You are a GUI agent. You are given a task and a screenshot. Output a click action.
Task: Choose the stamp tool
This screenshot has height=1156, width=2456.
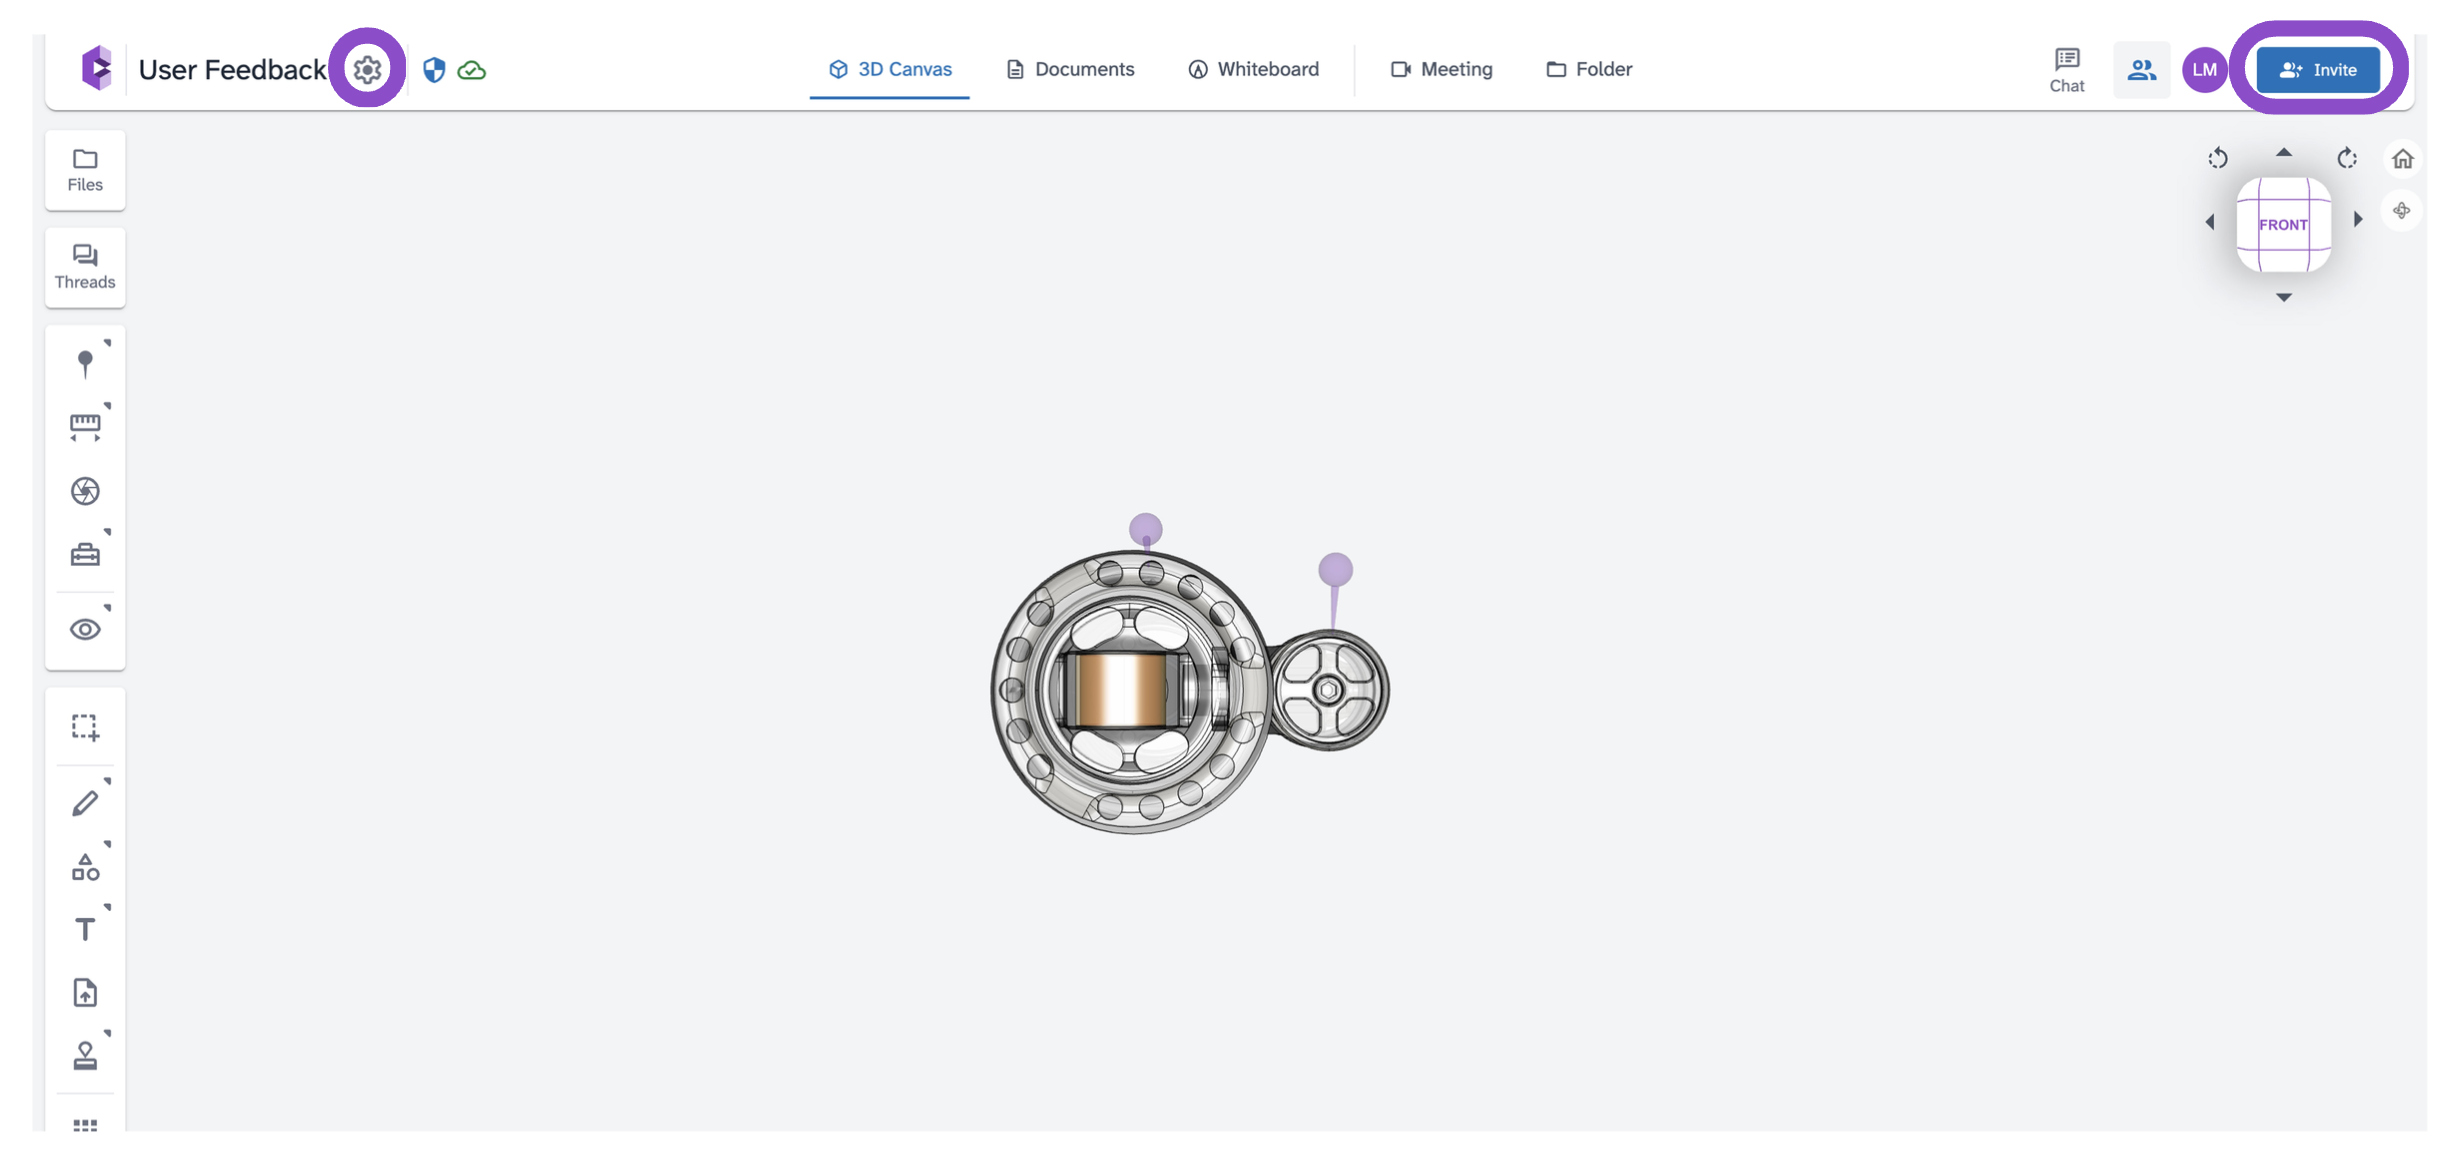pos(85,1056)
